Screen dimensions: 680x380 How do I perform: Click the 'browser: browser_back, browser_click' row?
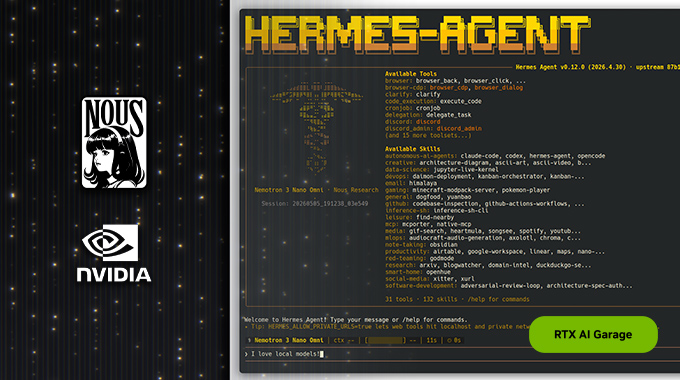(x=455, y=81)
